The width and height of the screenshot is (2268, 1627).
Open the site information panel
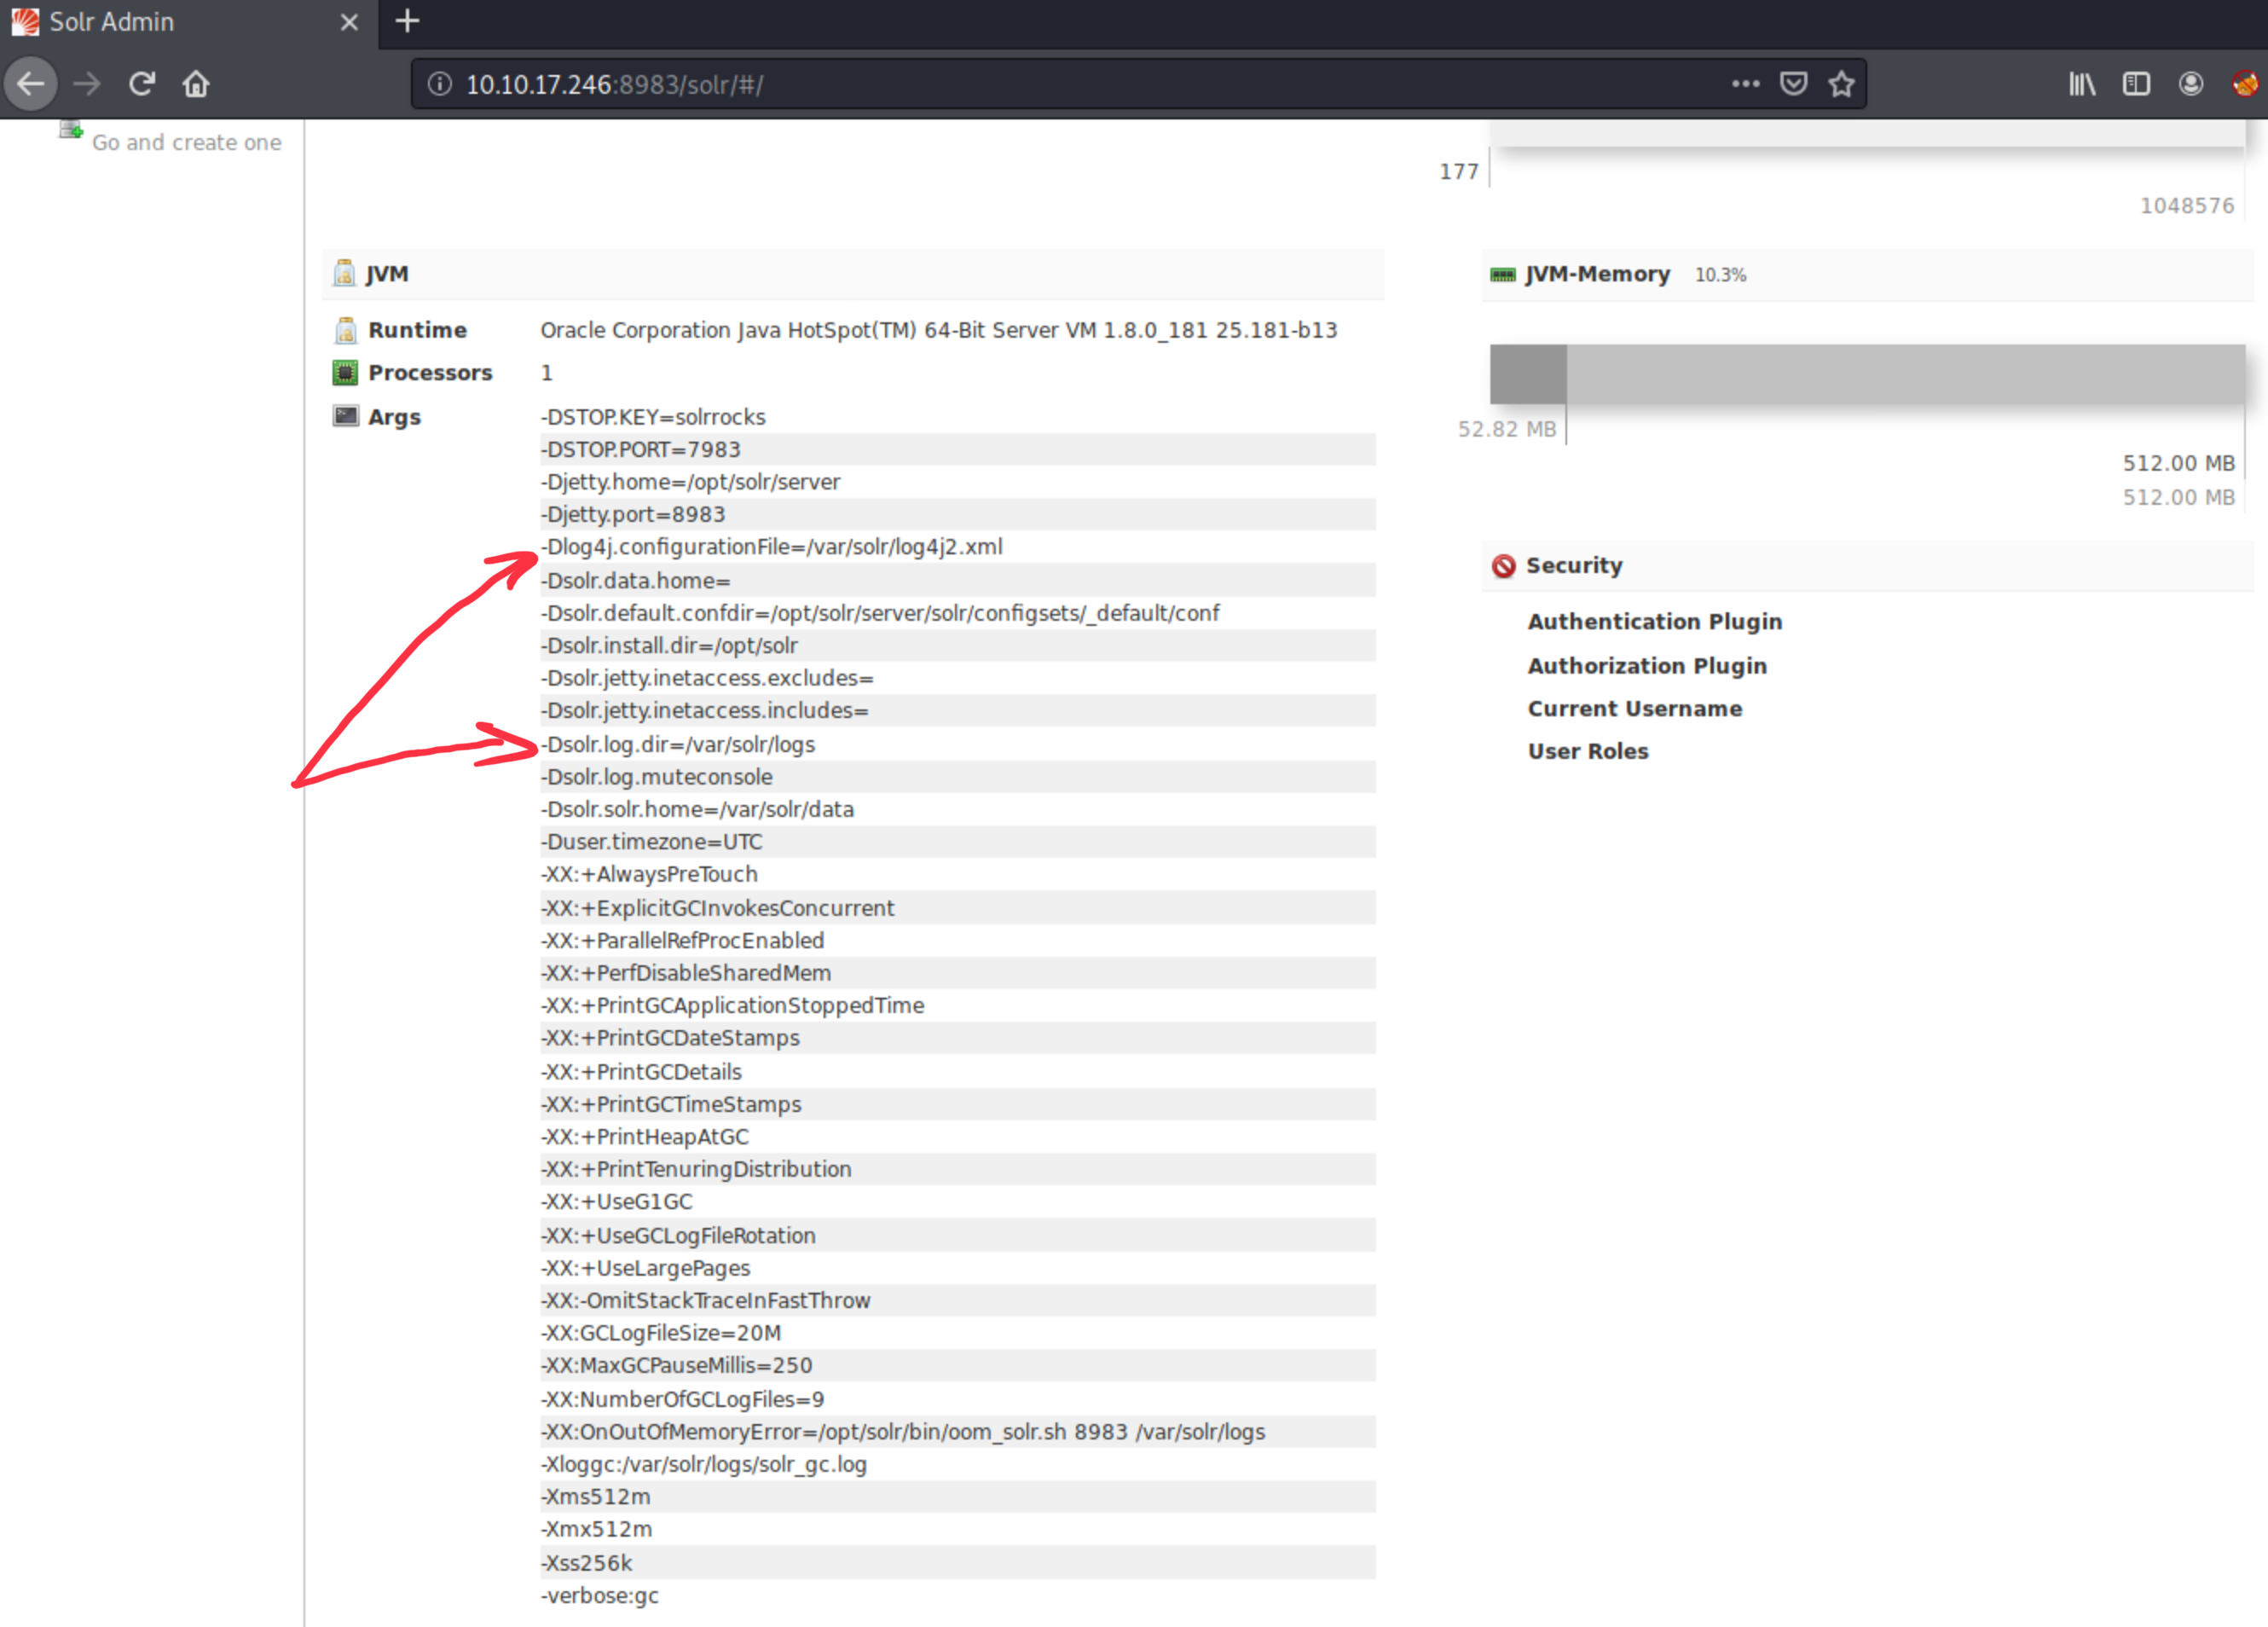pyautogui.click(x=439, y=84)
